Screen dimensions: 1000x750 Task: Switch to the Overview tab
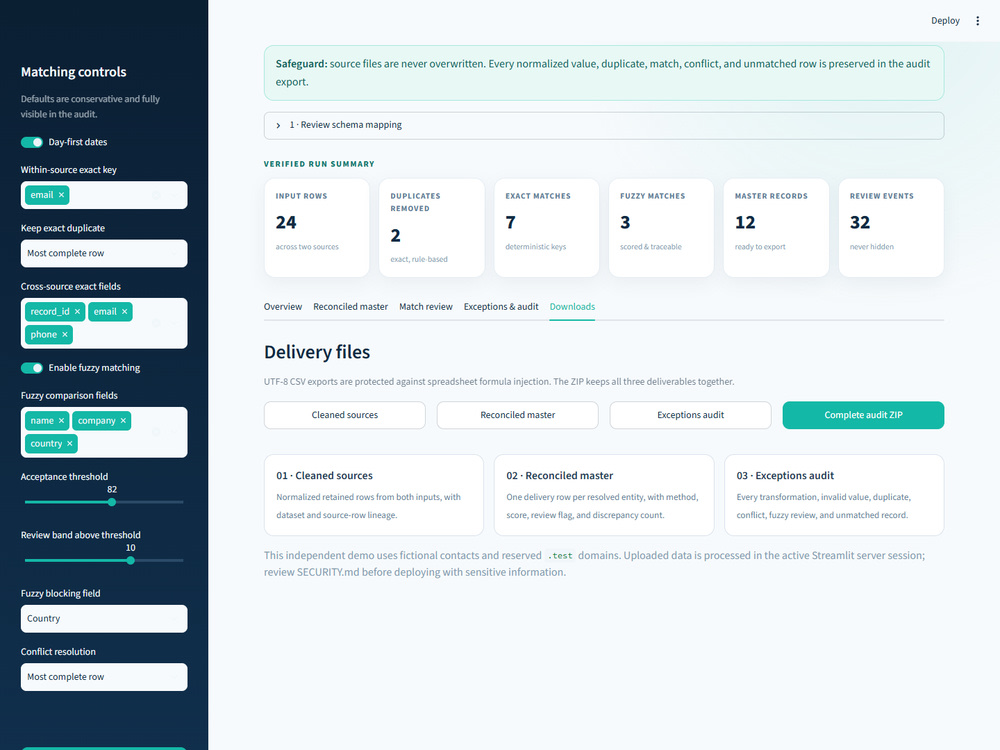[283, 307]
